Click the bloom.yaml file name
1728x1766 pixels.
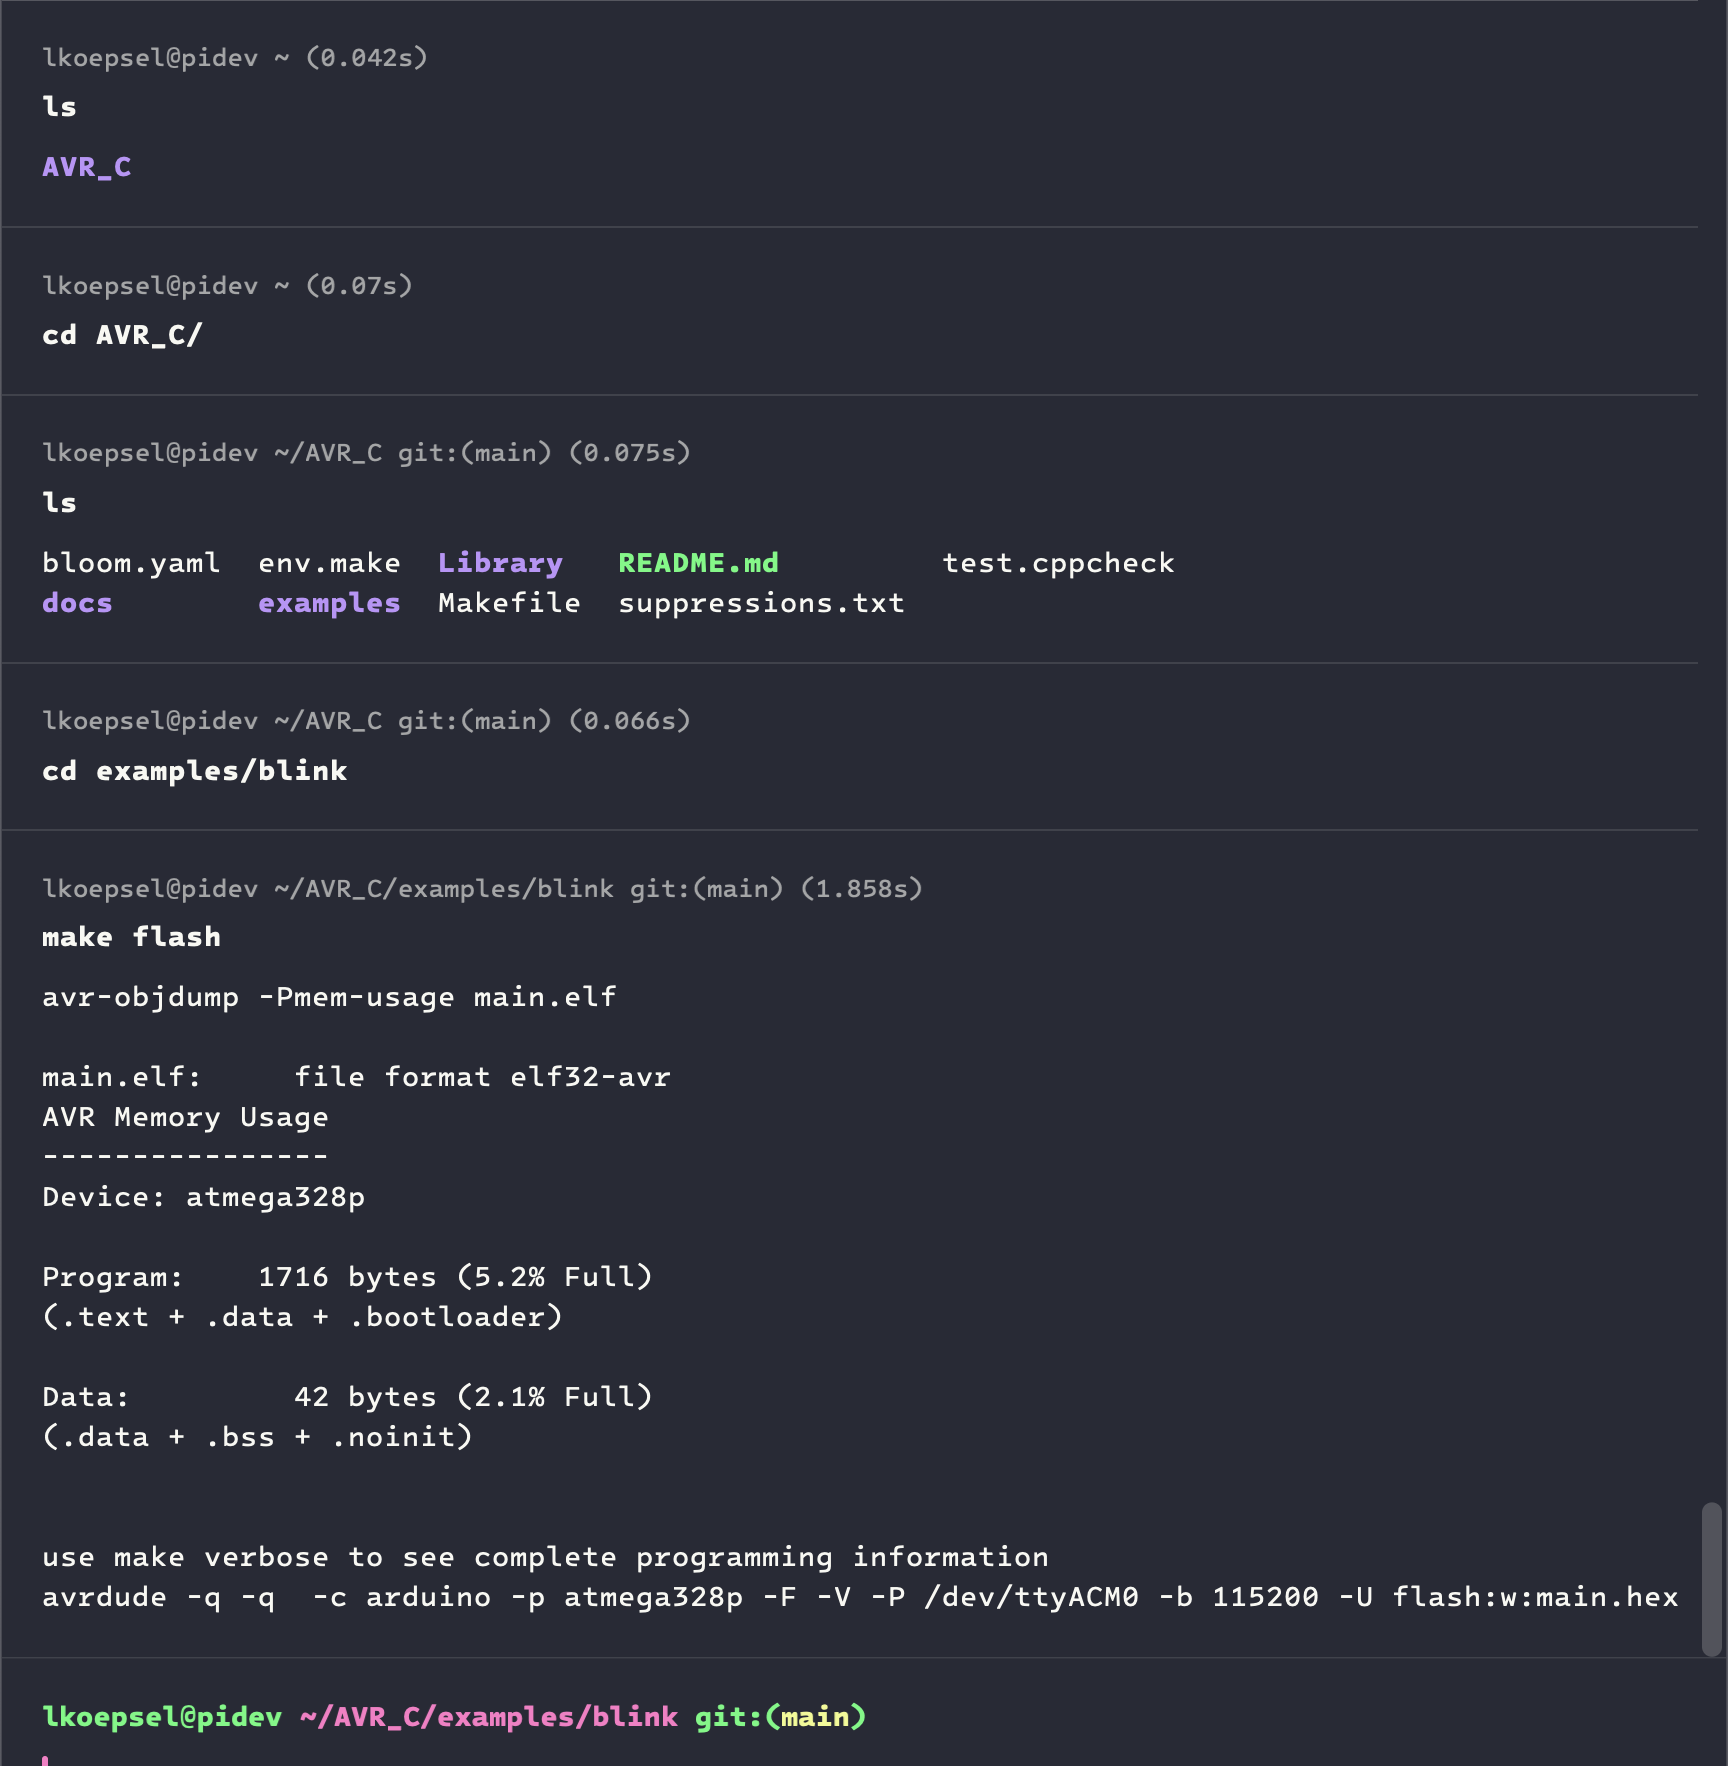(x=131, y=564)
